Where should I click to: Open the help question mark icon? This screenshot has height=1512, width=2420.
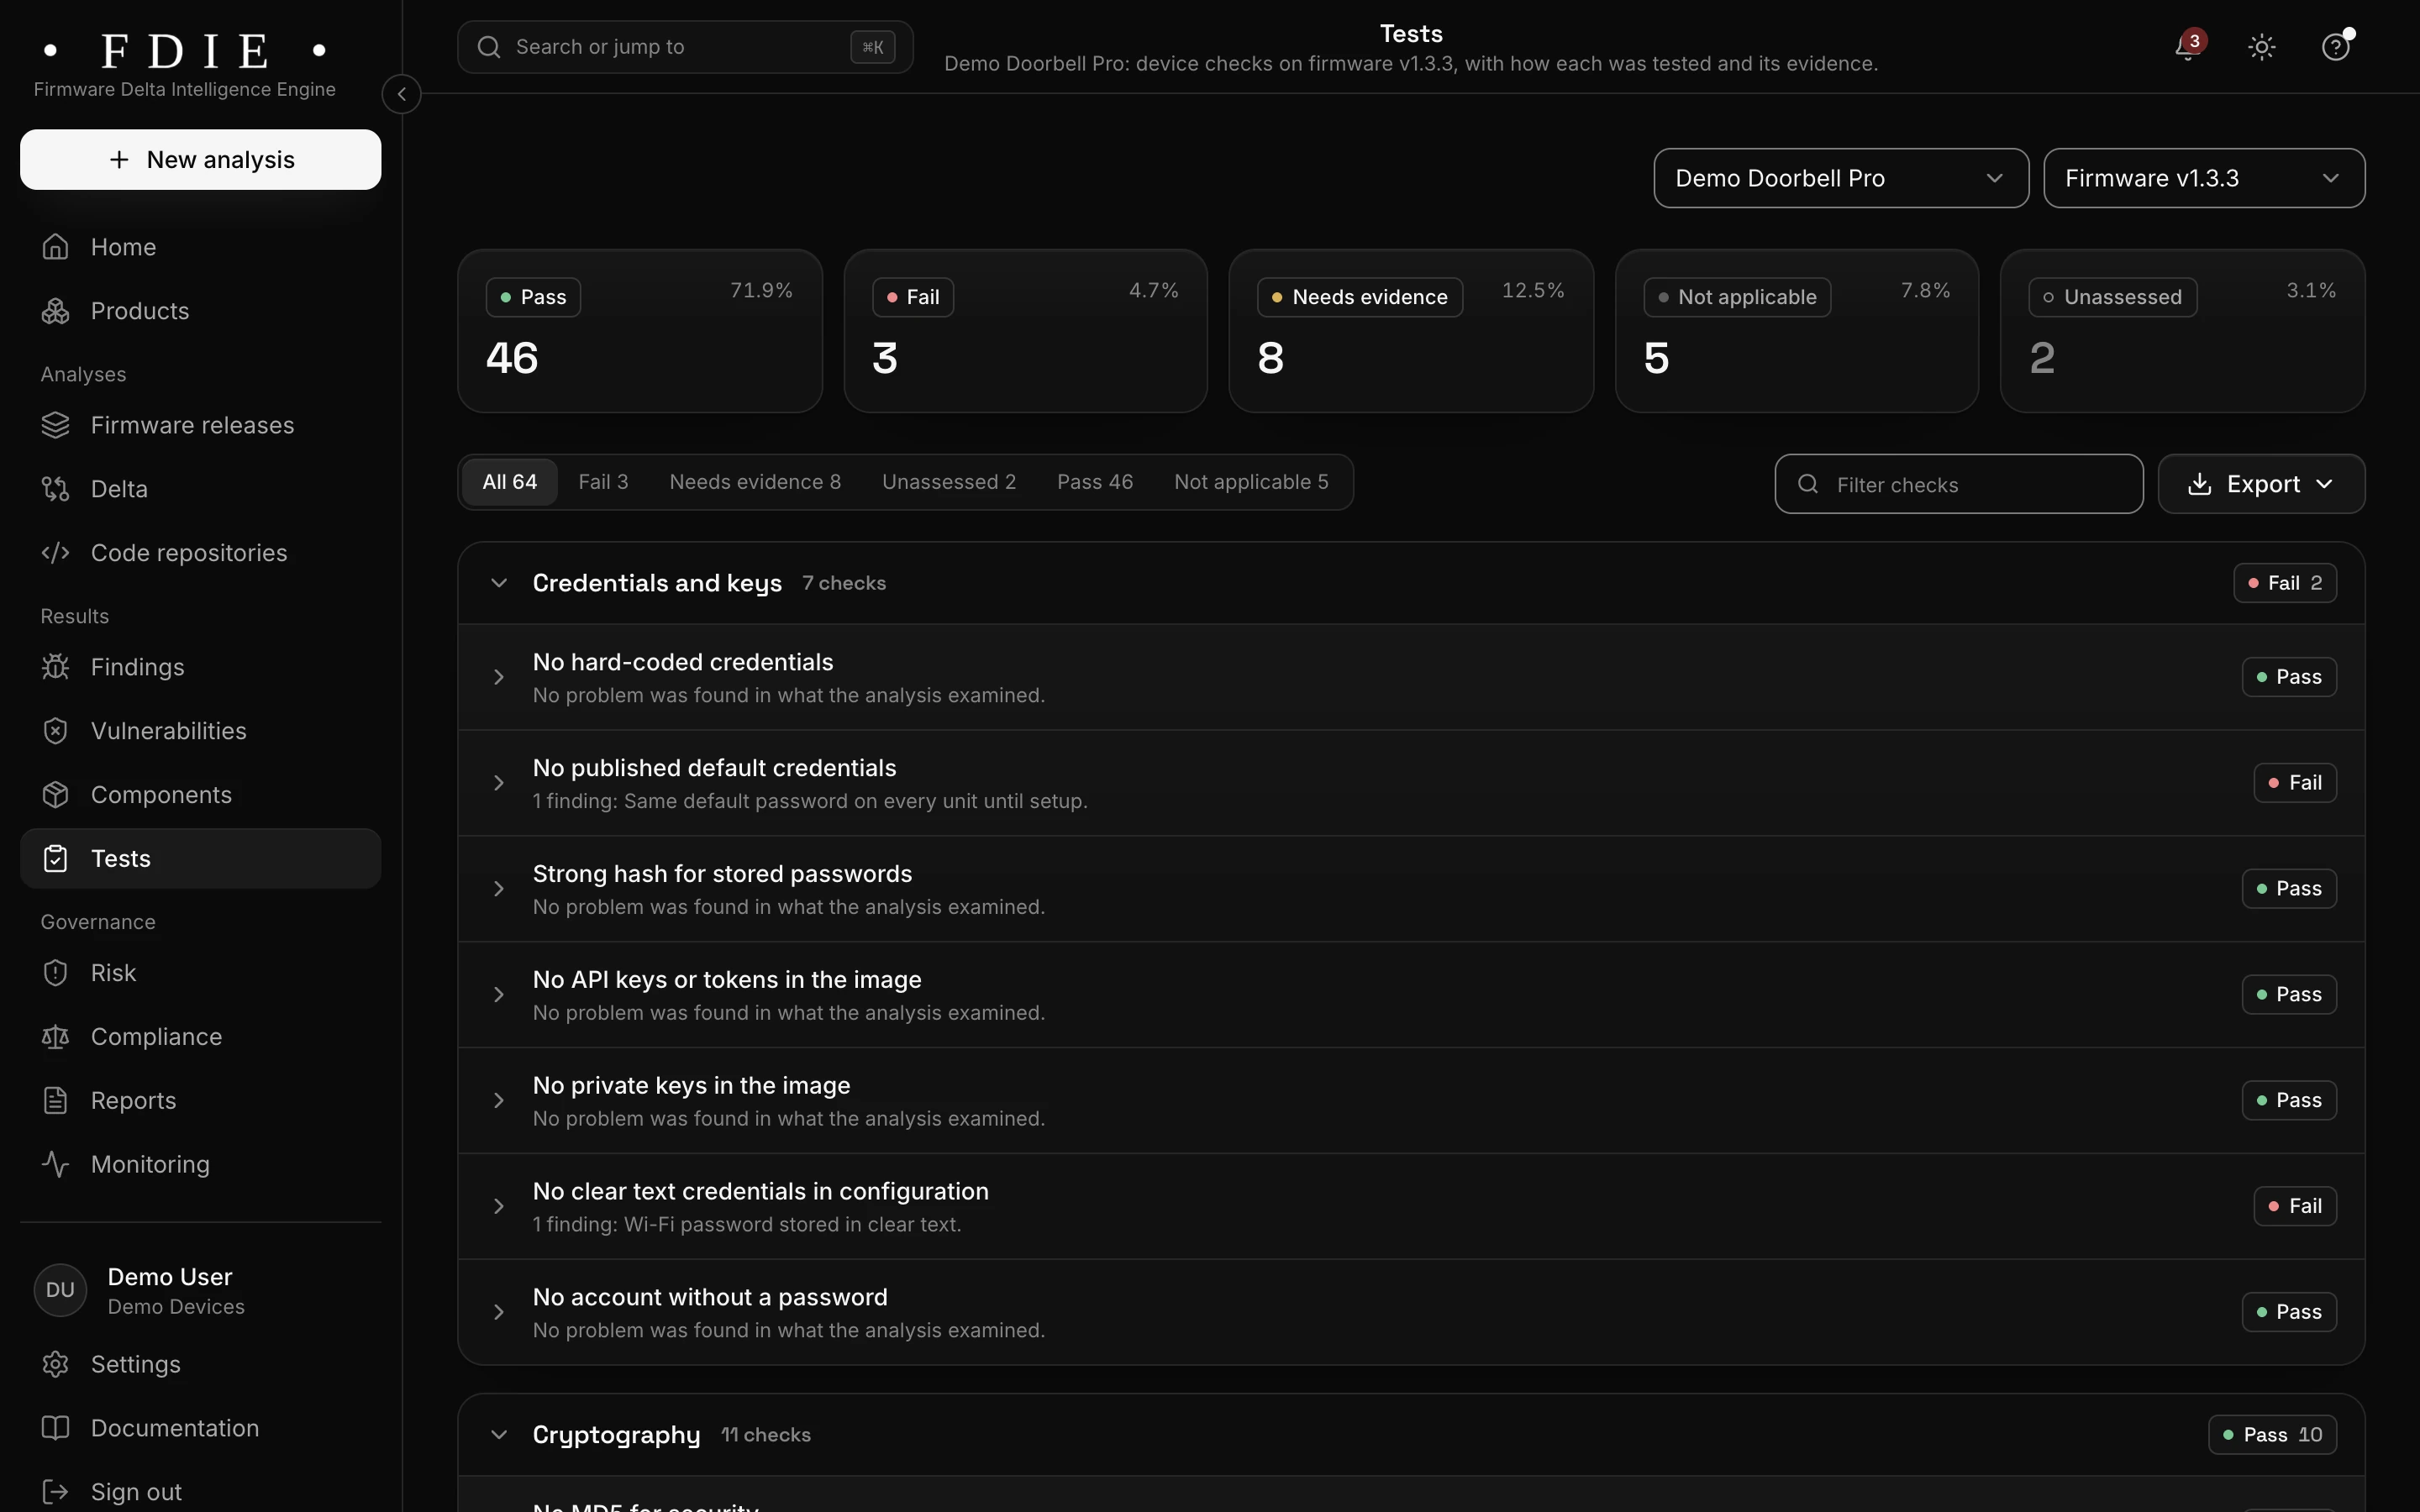click(x=2336, y=47)
